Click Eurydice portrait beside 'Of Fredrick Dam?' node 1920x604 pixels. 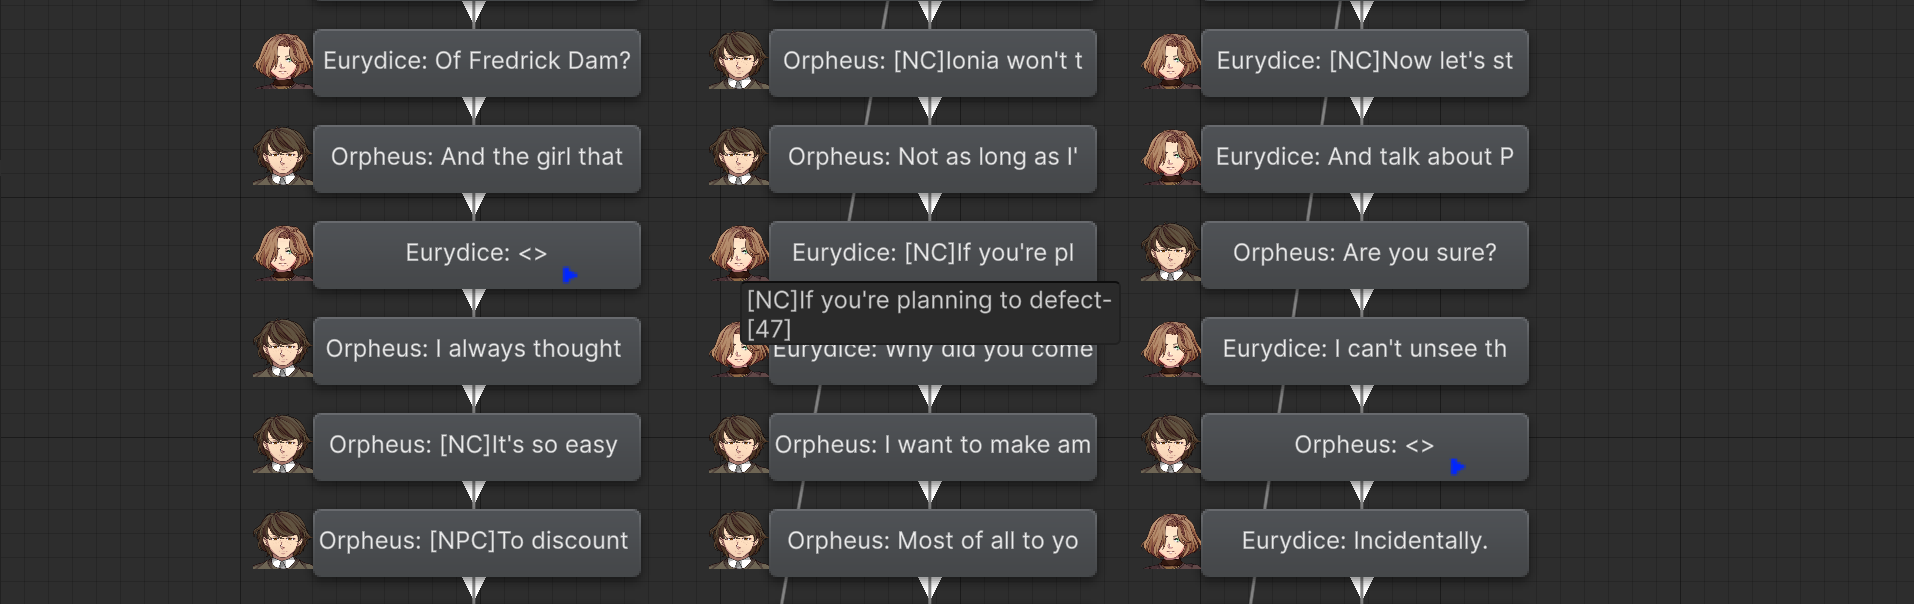coord(283,62)
